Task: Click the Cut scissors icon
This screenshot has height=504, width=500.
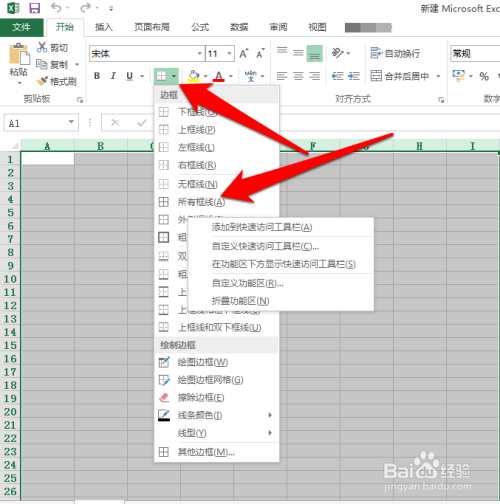Action: coord(42,47)
